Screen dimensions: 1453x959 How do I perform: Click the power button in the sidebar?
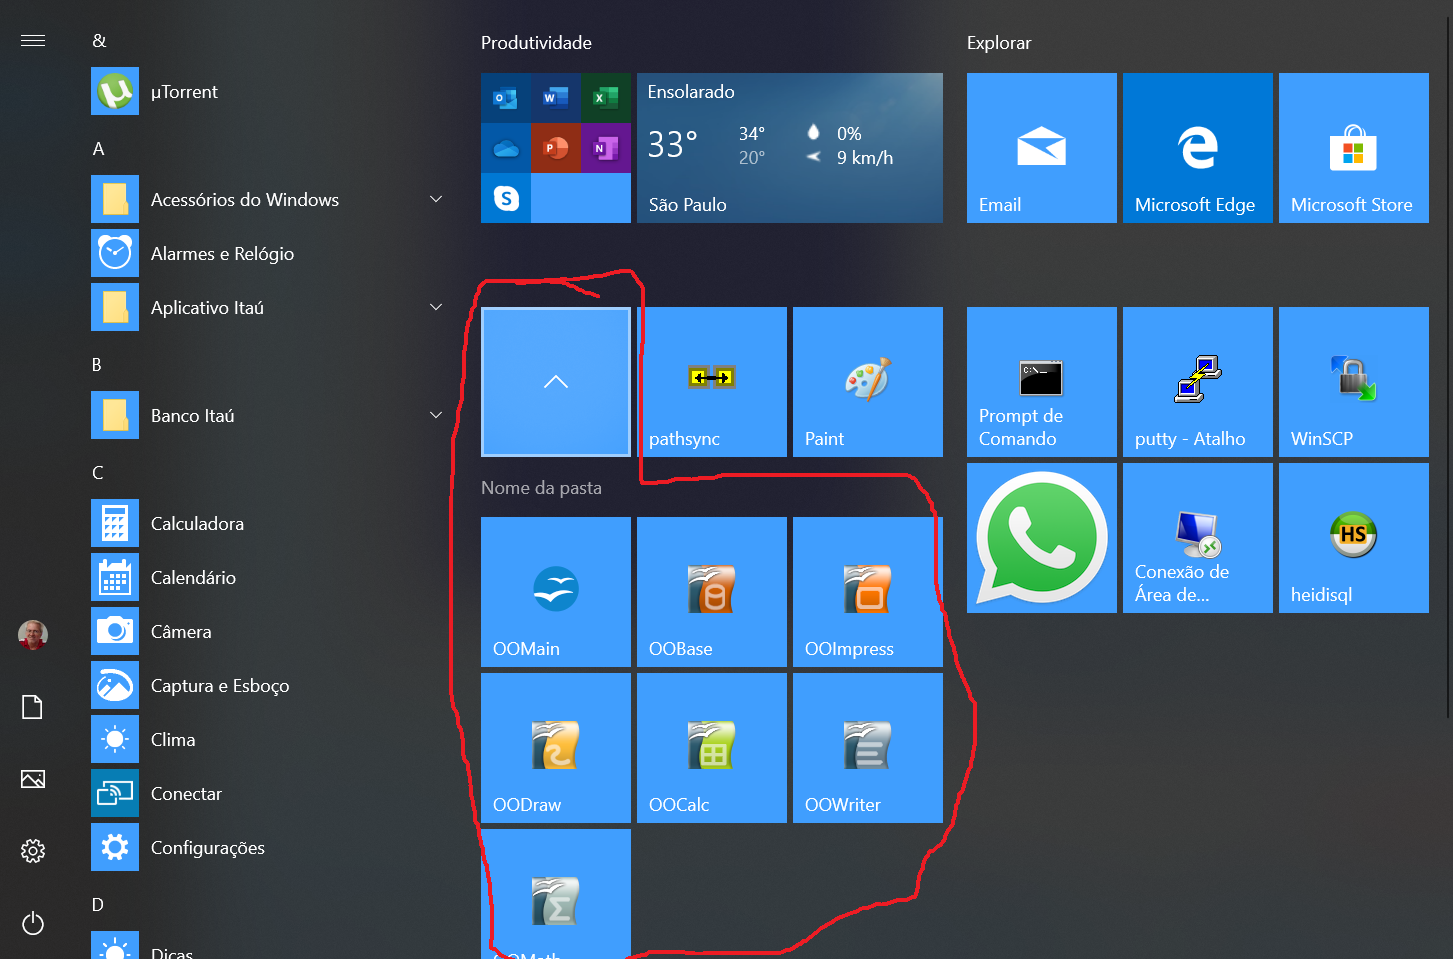point(33,923)
